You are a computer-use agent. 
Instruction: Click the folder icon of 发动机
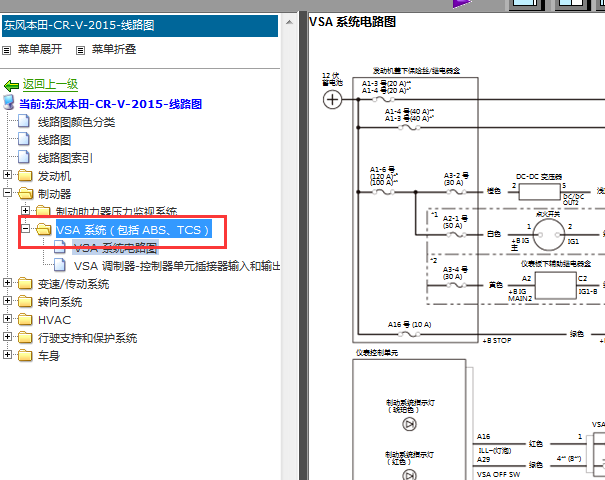pos(25,176)
